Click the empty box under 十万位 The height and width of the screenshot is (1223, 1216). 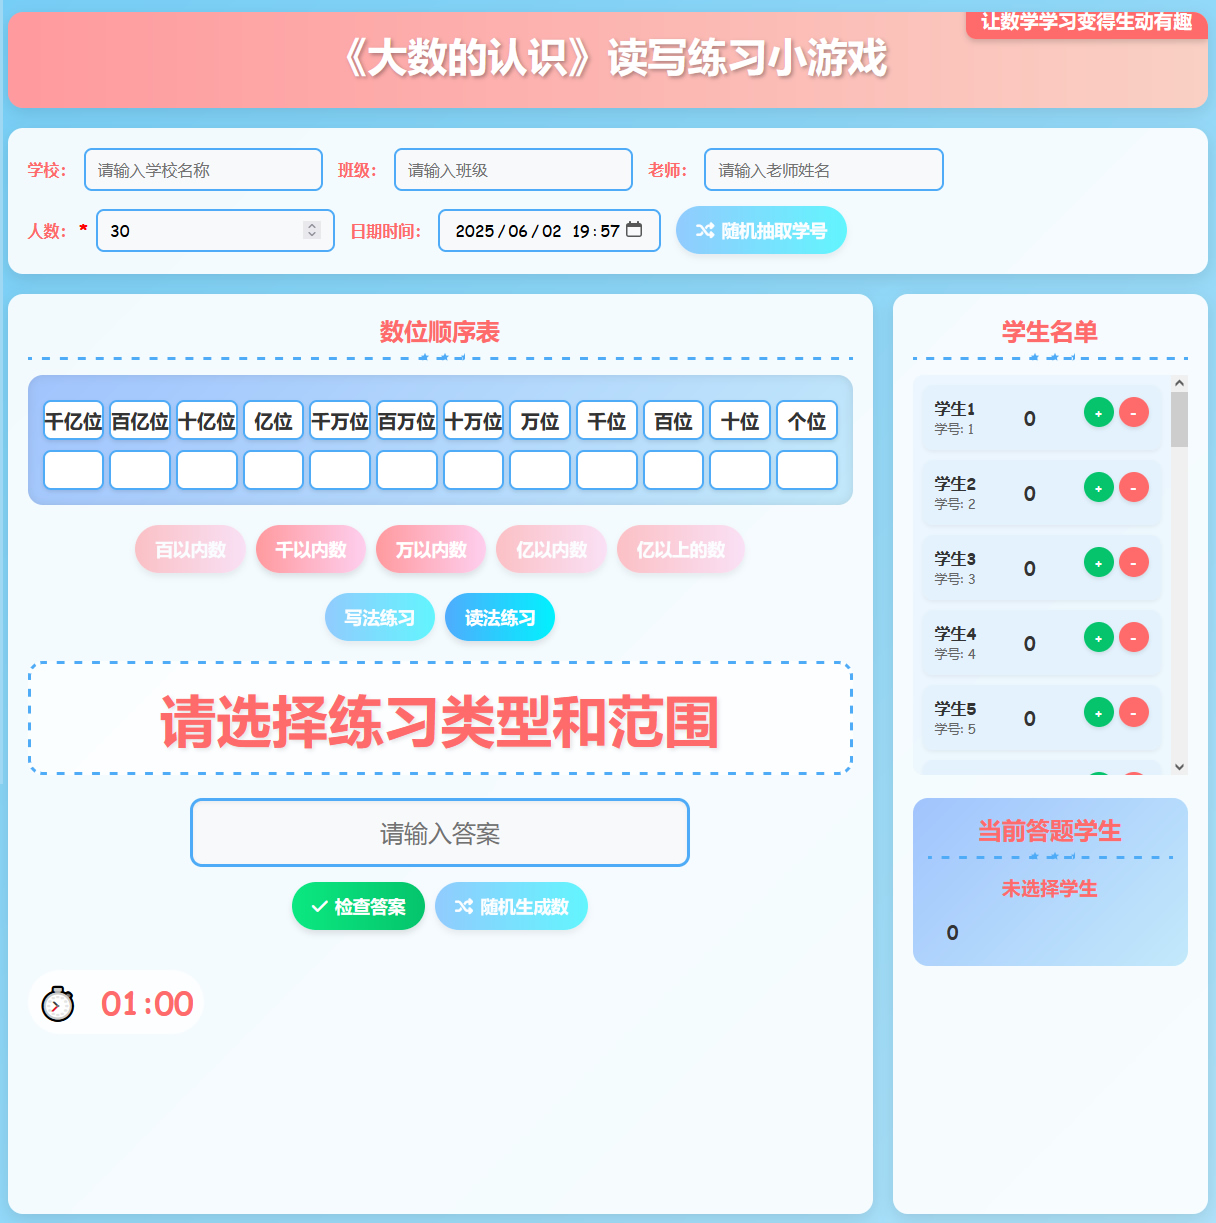473,470
